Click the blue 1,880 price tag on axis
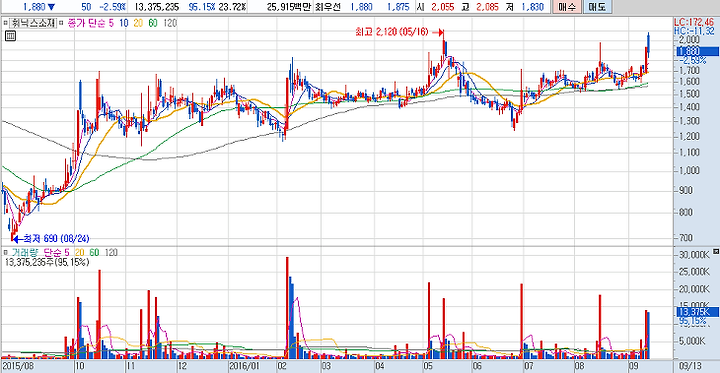720x373 pixels. 698,51
